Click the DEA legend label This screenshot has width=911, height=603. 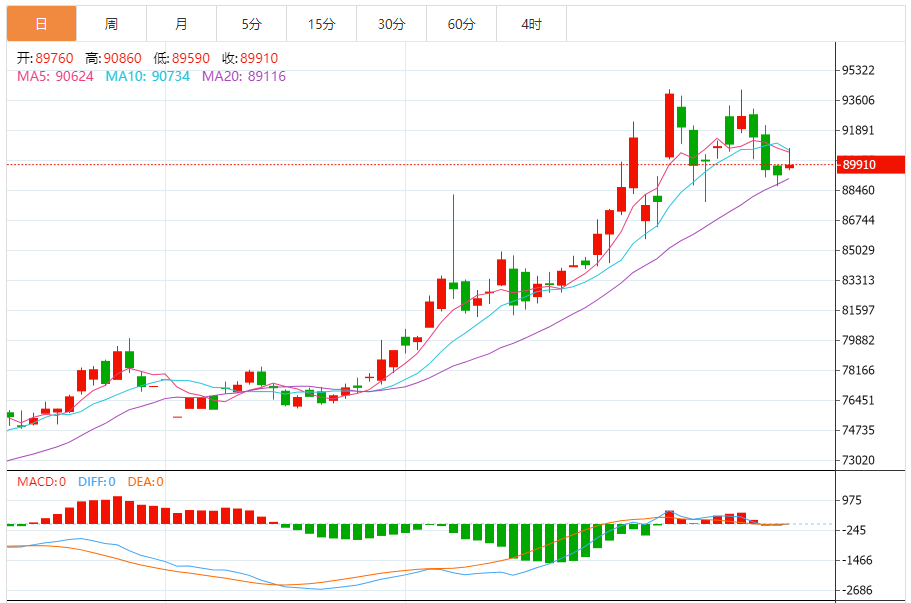coord(145,481)
